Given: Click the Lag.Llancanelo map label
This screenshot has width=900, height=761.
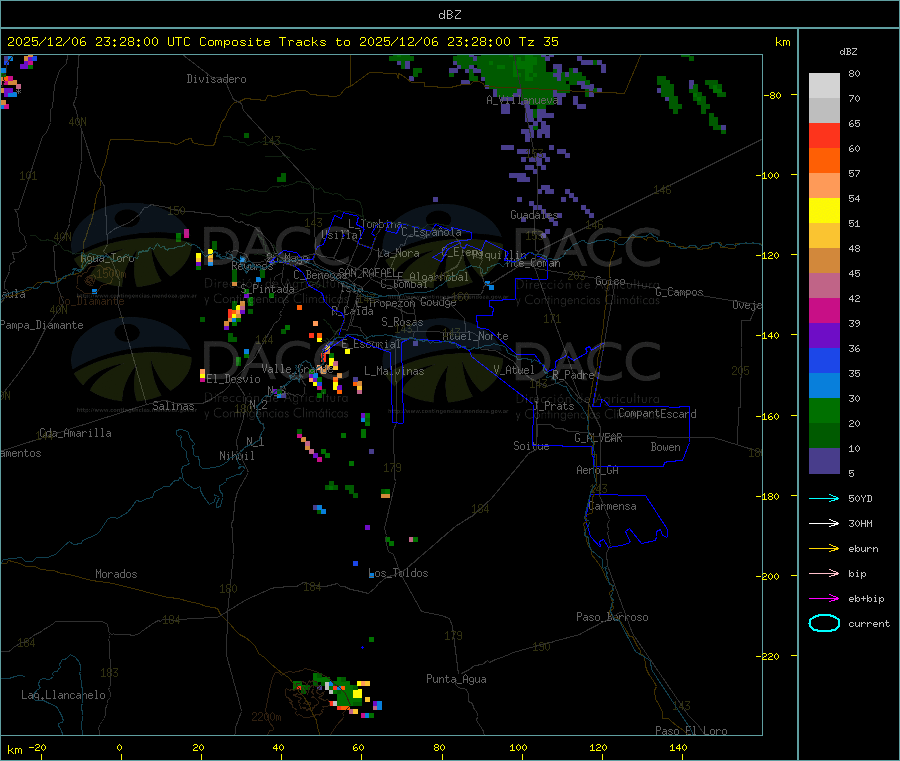Looking at the screenshot, I should 63,695.
